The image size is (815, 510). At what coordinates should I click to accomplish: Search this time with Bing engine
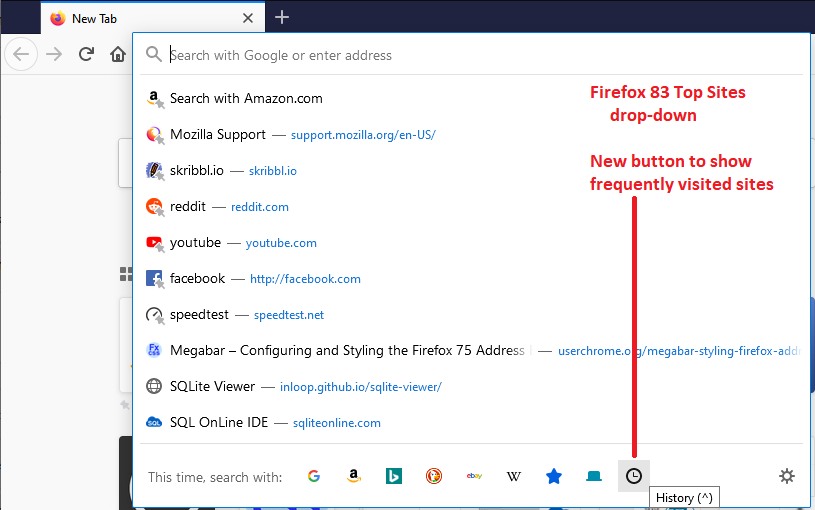(393, 476)
